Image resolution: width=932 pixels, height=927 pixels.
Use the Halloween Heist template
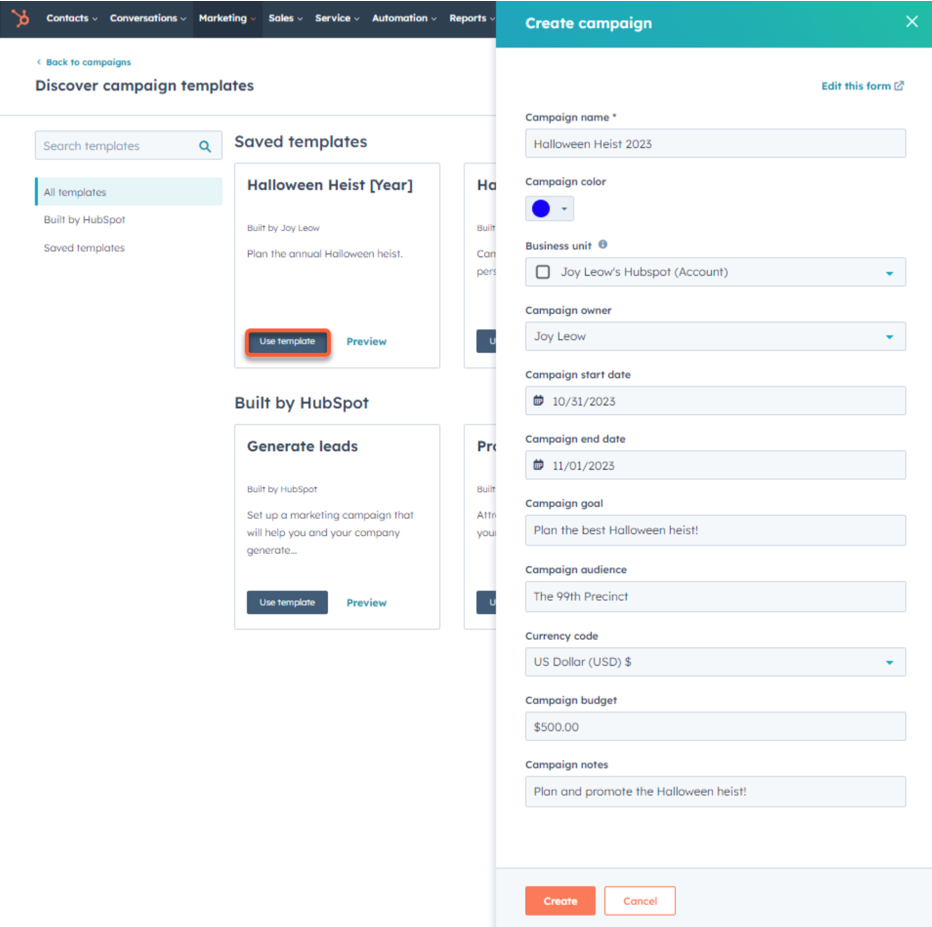[x=287, y=341]
